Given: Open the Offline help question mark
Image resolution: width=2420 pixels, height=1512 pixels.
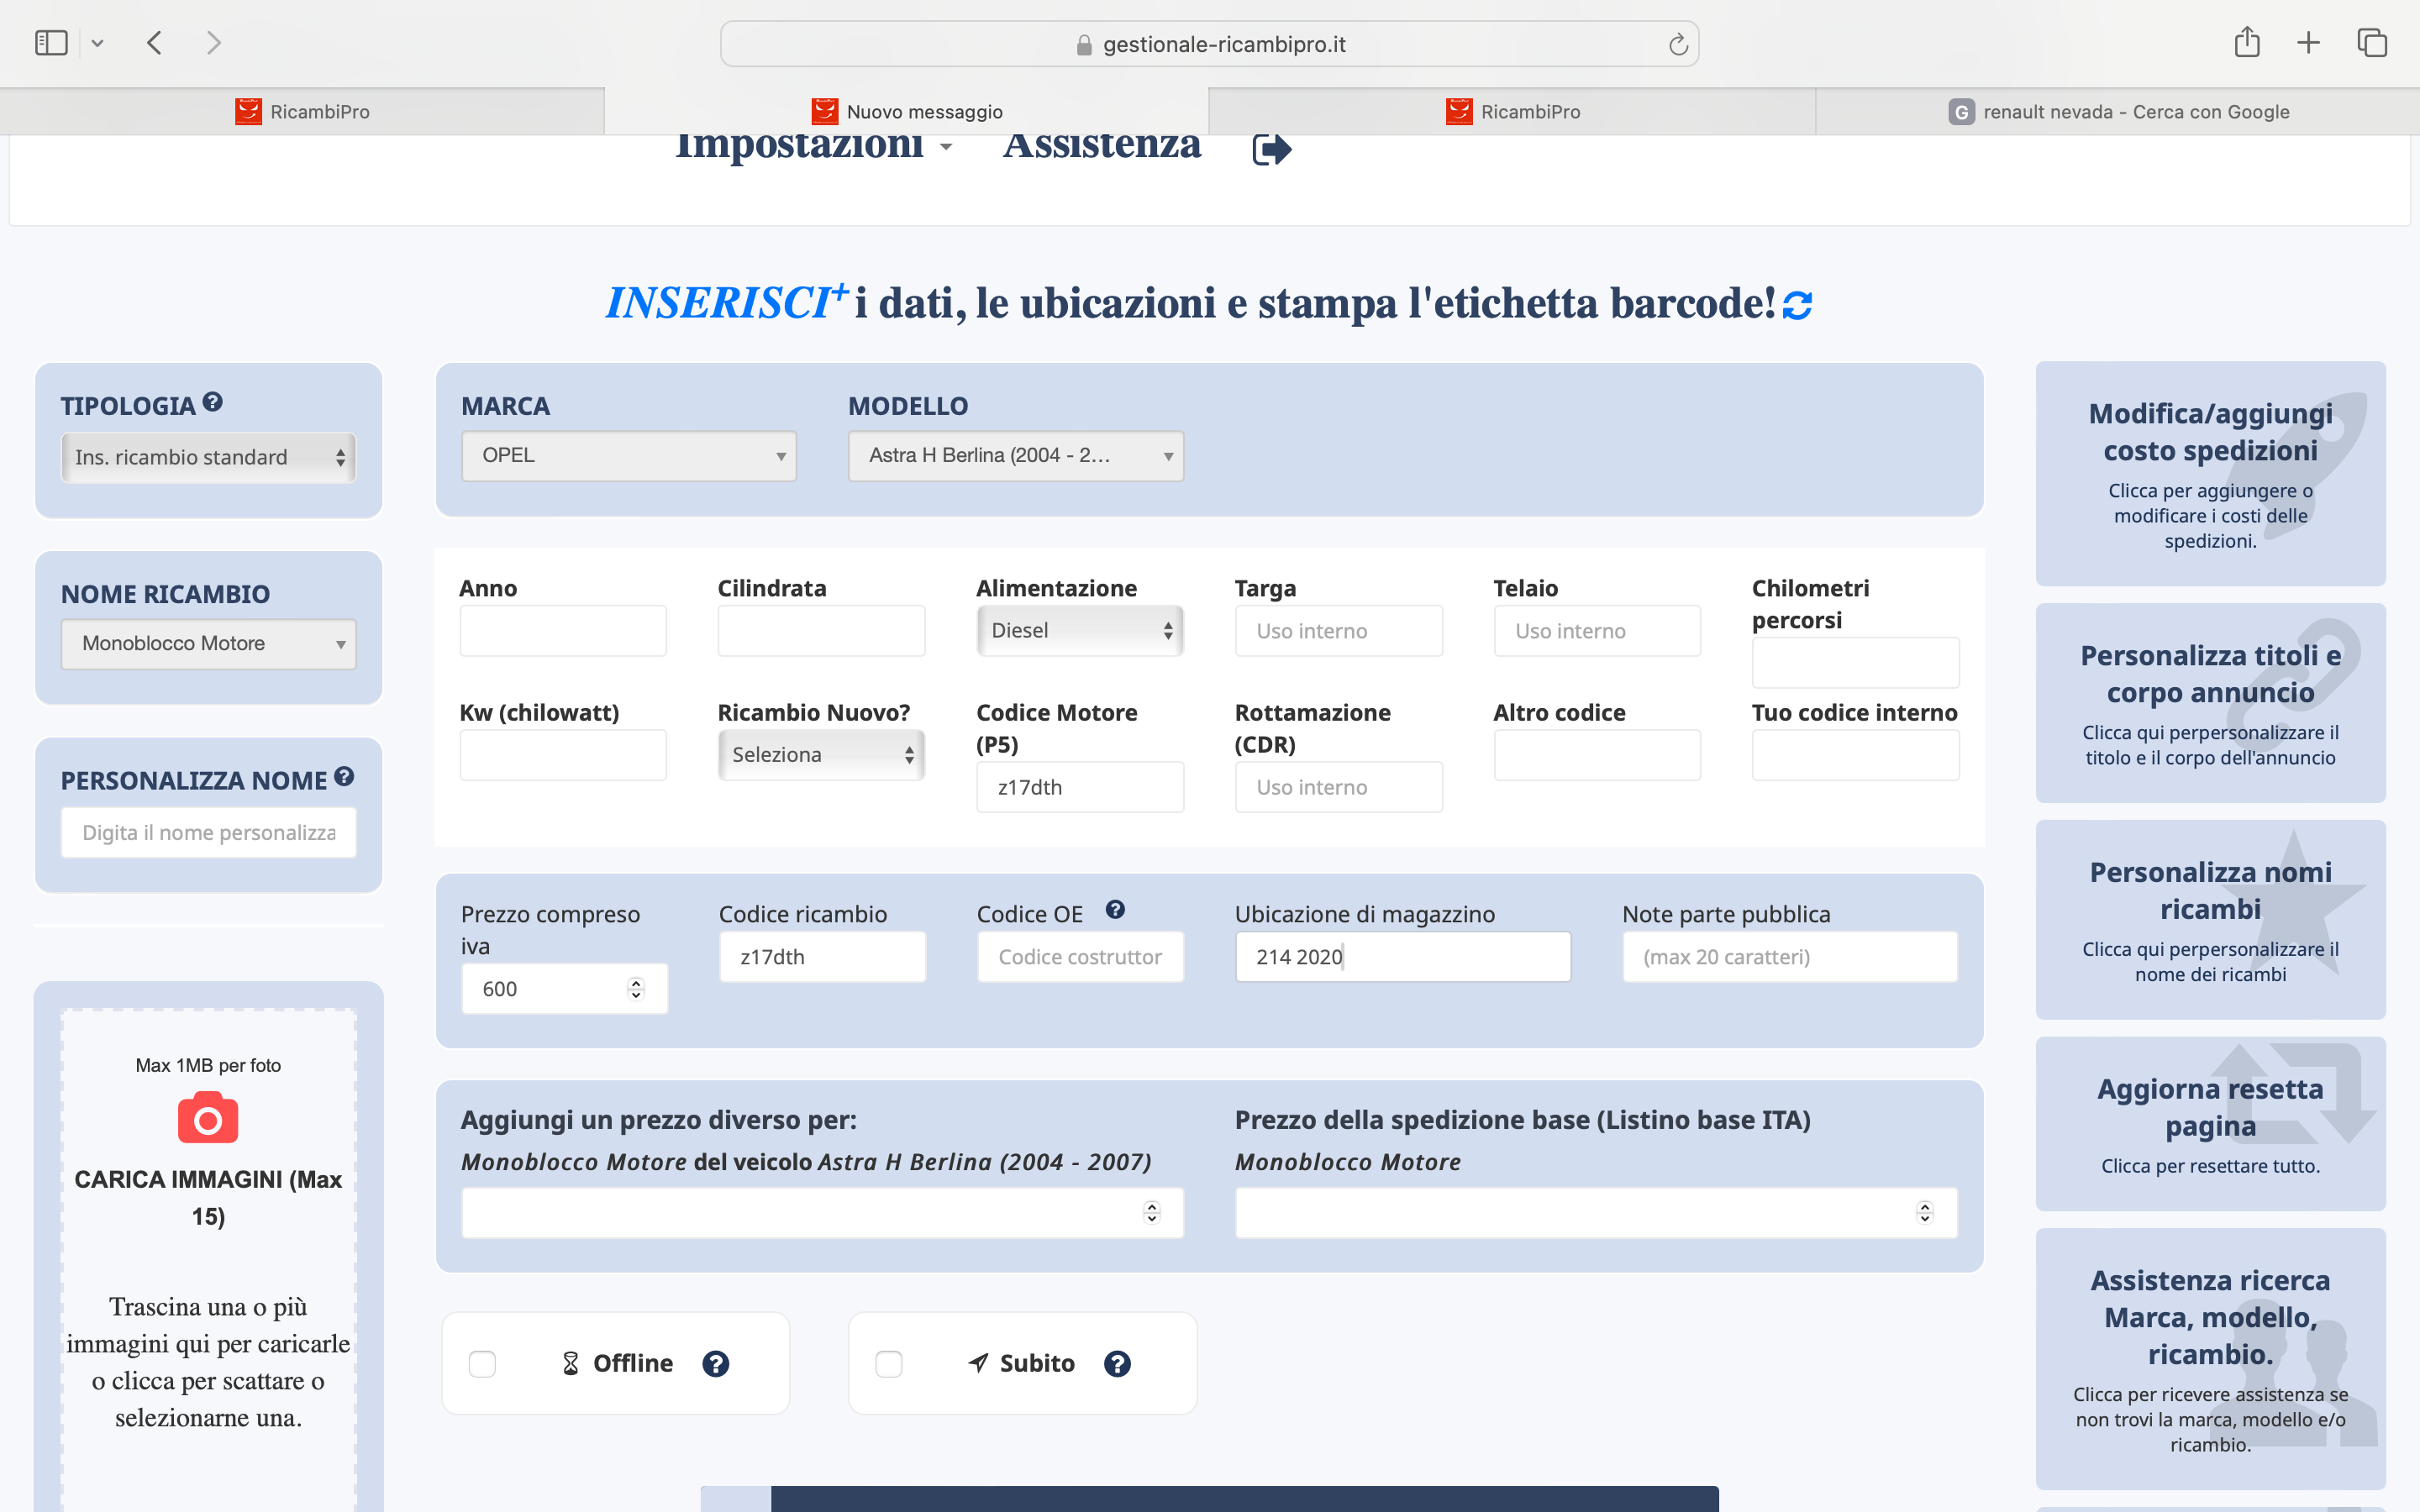Looking at the screenshot, I should pos(715,1363).
